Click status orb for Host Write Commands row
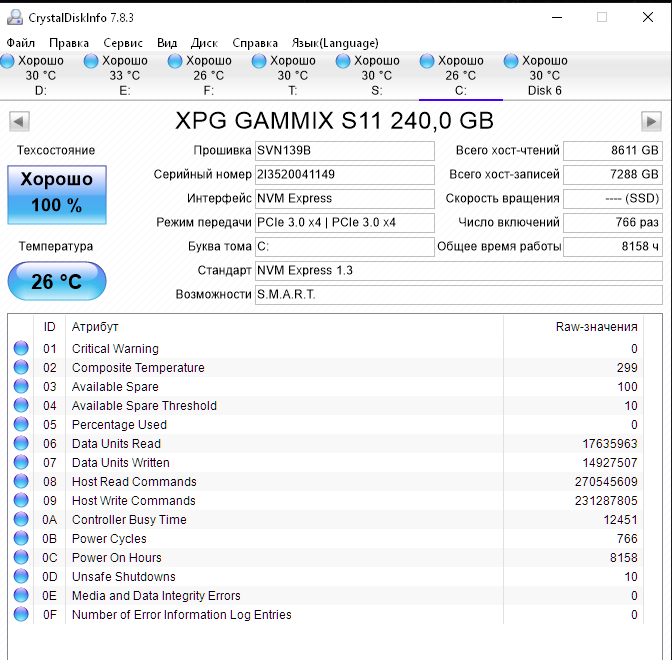The image size is (672, 660). pyautogui.click(x=21, y=500)
